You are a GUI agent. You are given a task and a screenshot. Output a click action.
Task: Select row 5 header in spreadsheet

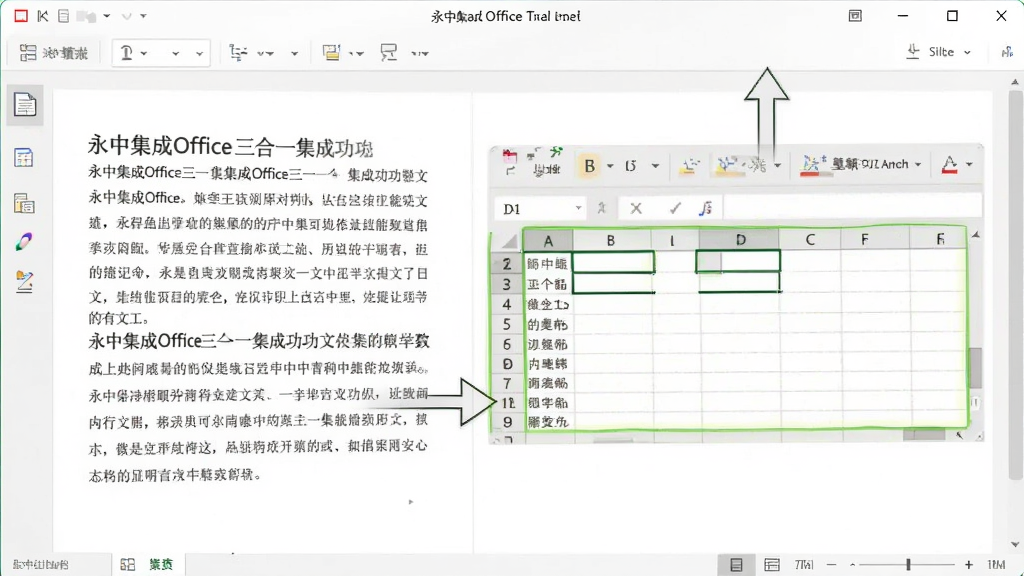(507, 324)
